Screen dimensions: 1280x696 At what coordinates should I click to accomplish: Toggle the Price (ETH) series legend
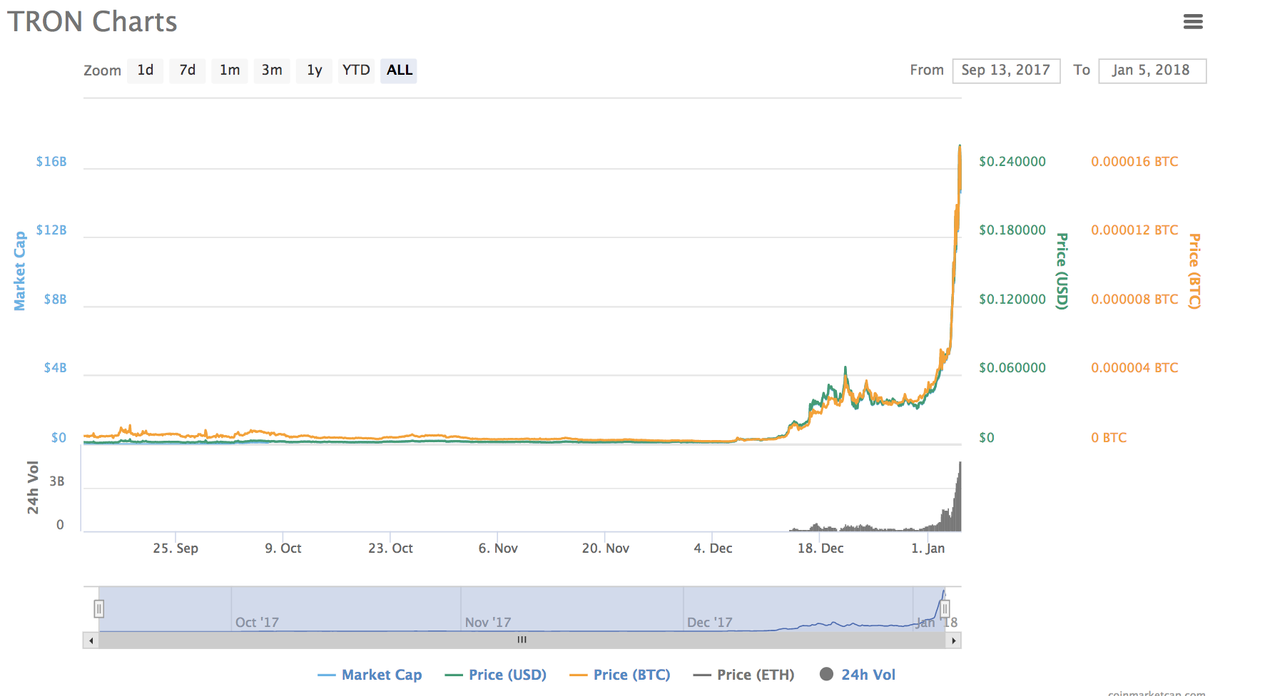(x=743, y=675)
